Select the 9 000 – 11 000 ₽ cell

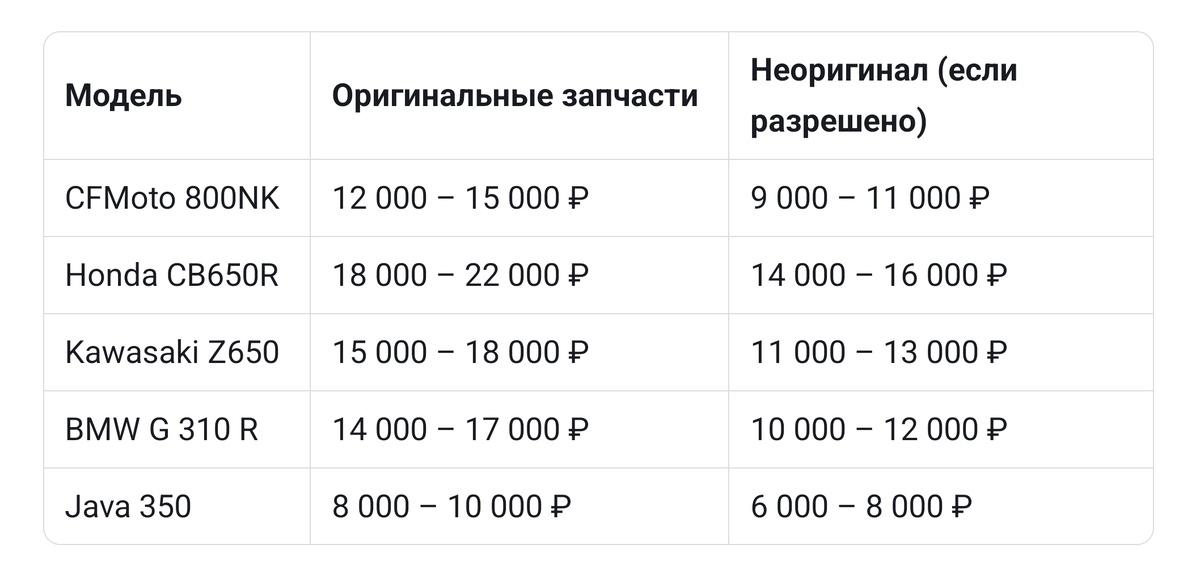[x=871, y=198]
